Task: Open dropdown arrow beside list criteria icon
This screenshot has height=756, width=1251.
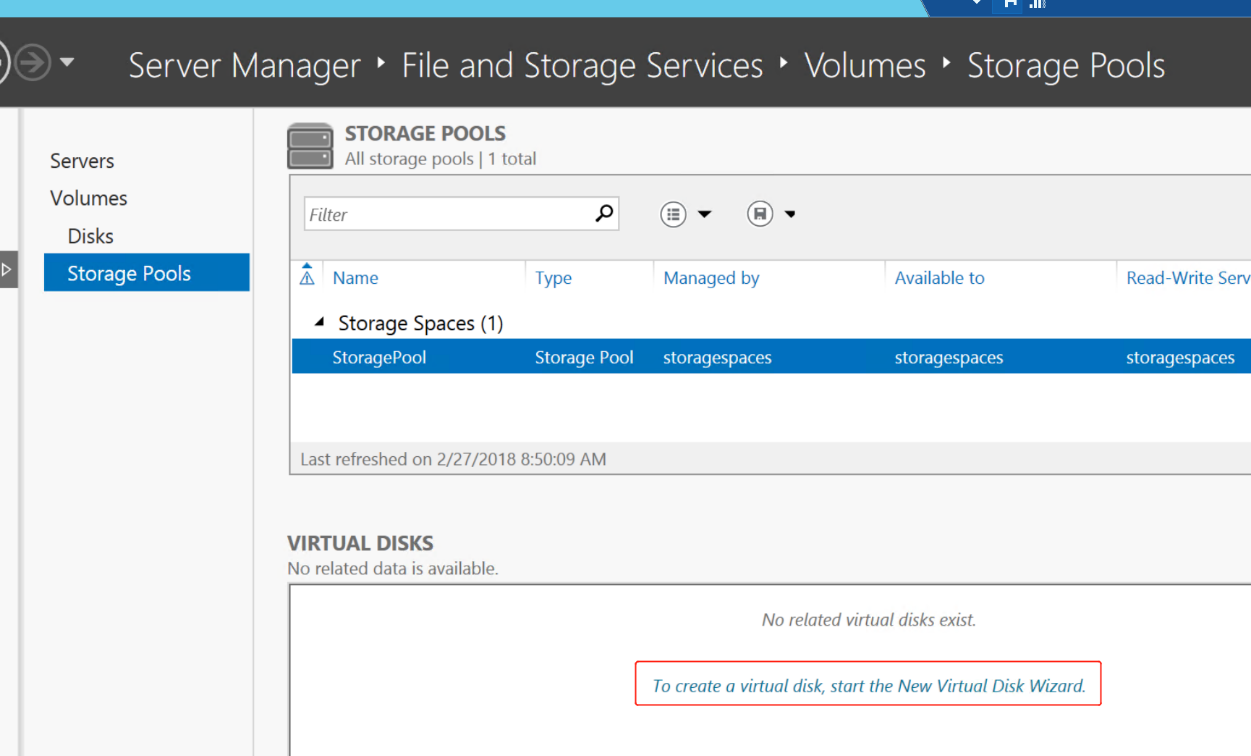Action: pos(704,214)
